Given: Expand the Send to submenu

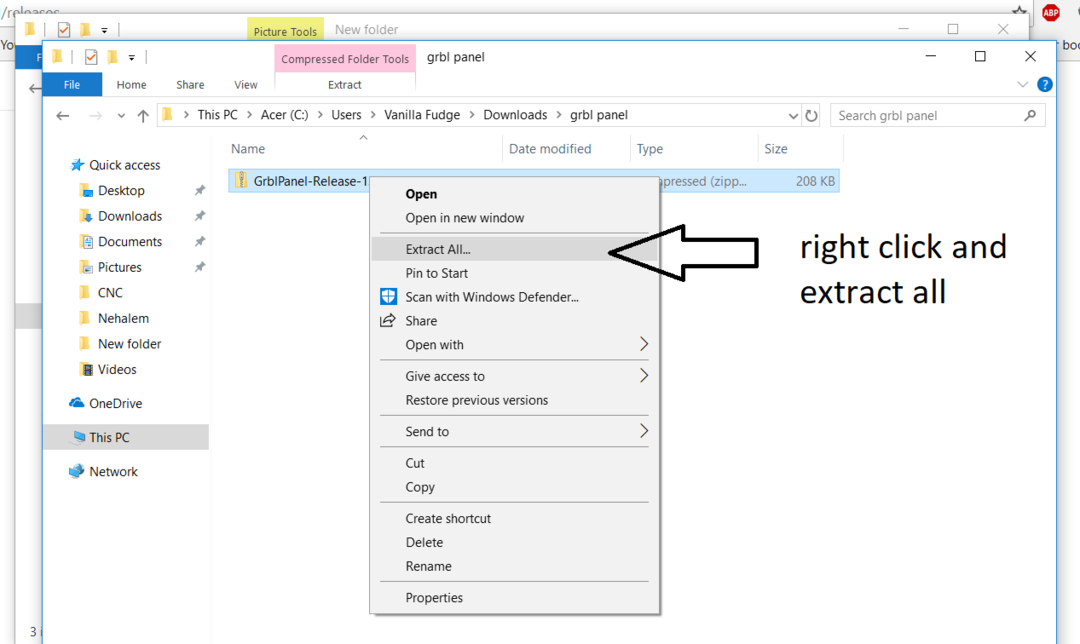Looking at the screenshot, I should point(643,431).
